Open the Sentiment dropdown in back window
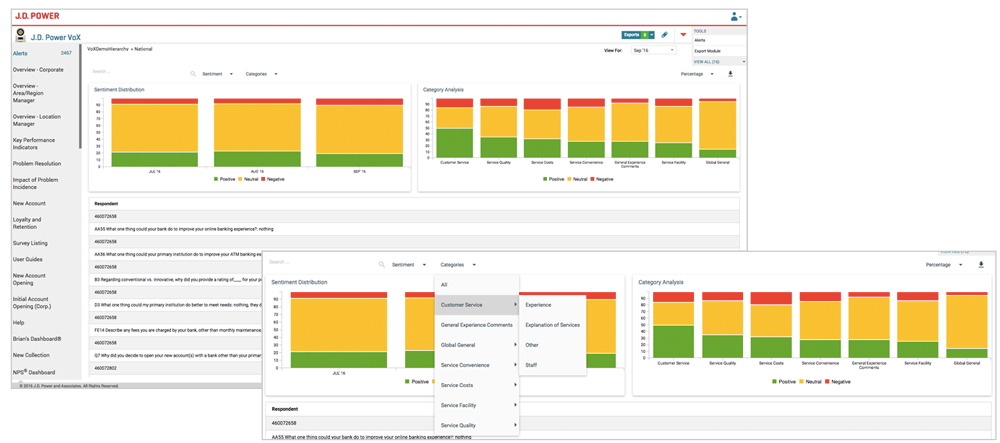 217,74
